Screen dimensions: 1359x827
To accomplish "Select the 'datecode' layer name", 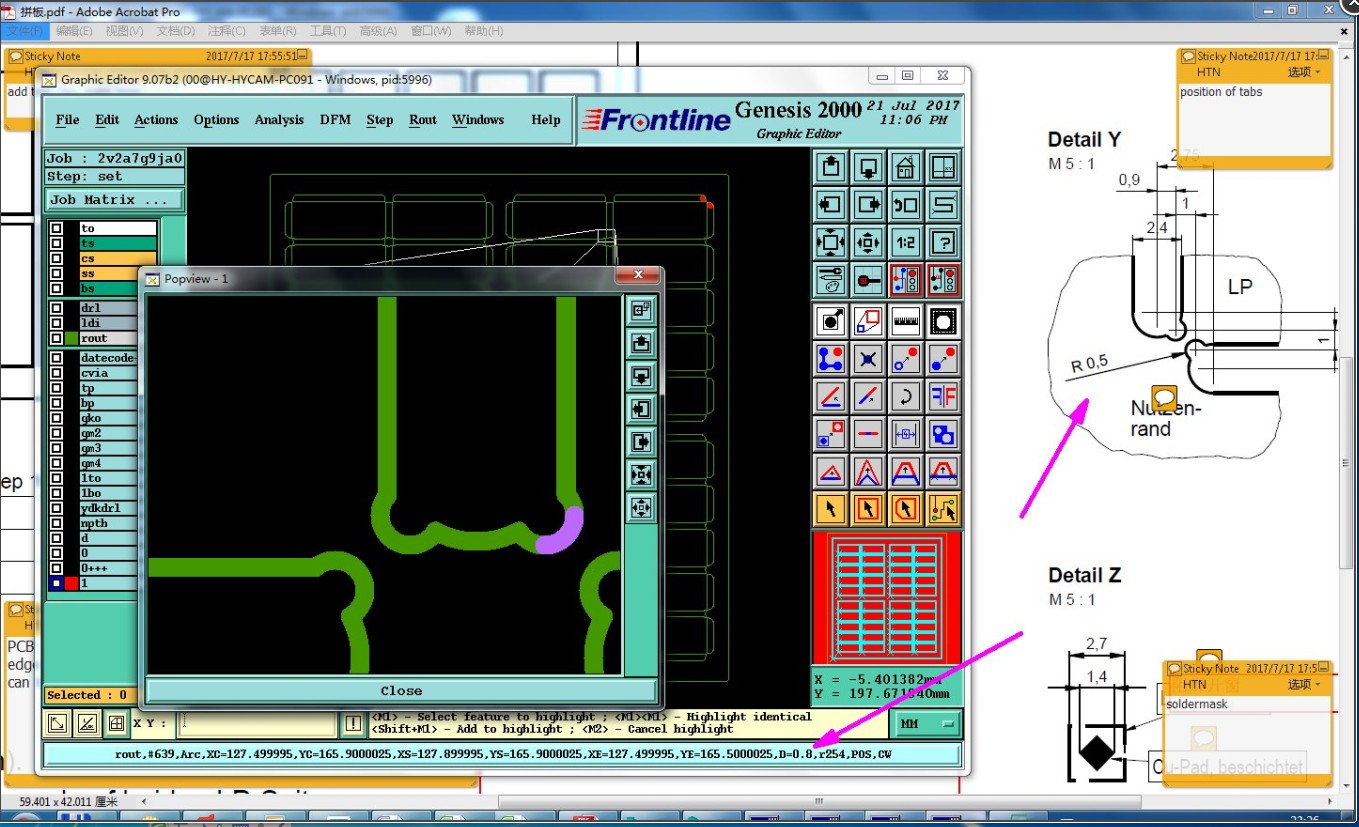I will 108,358.
